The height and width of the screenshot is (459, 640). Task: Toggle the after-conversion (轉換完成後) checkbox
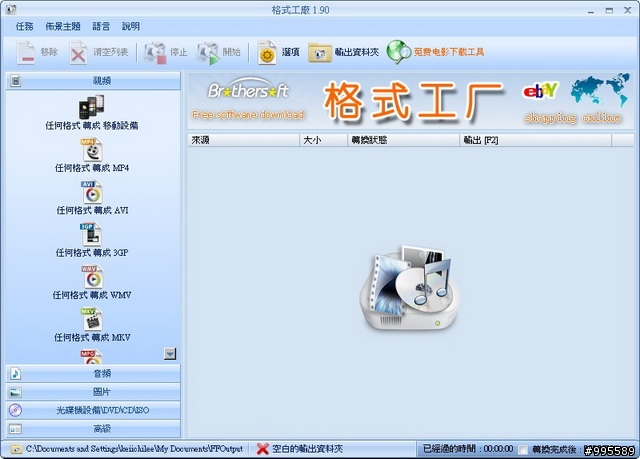522,449
